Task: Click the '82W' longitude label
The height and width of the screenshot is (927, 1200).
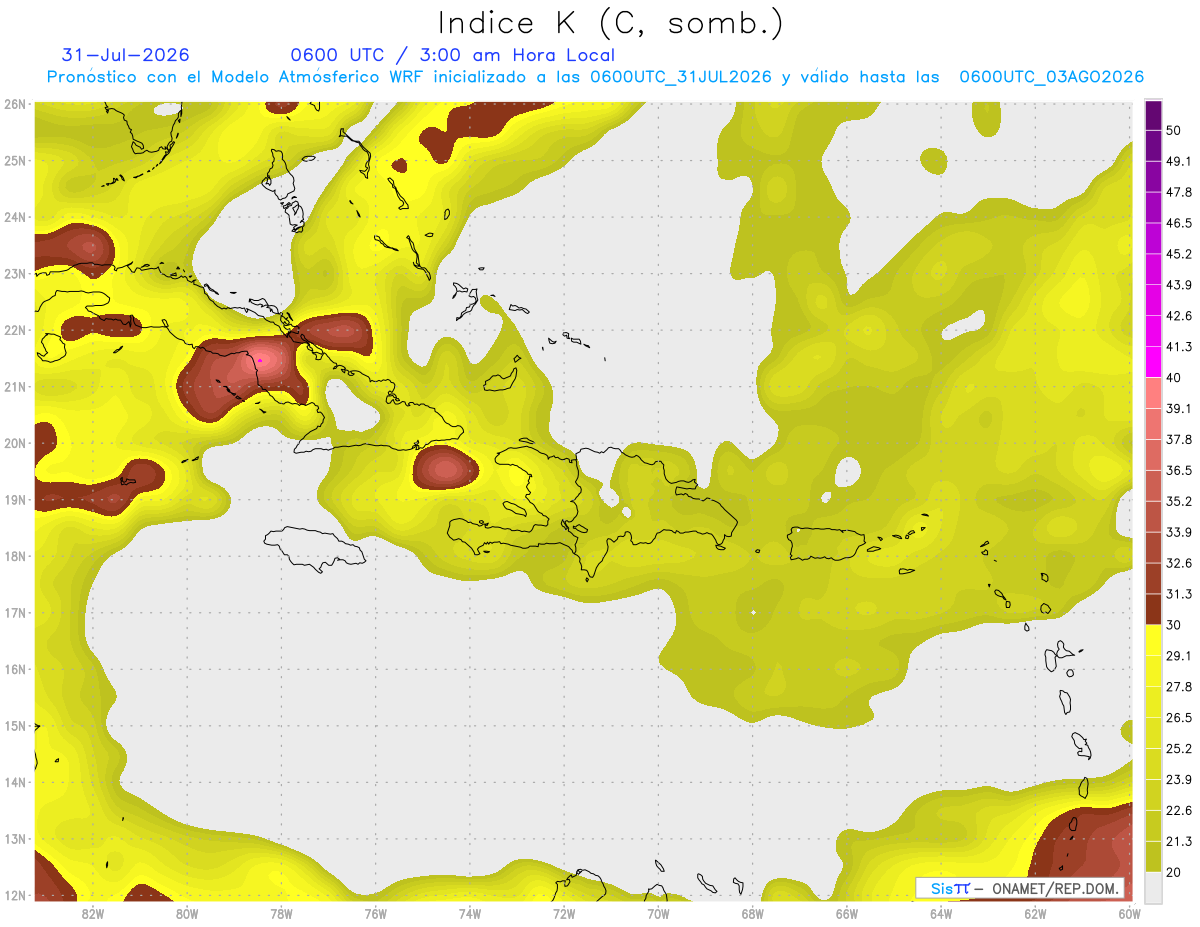Action: click(x=92, y=913)
